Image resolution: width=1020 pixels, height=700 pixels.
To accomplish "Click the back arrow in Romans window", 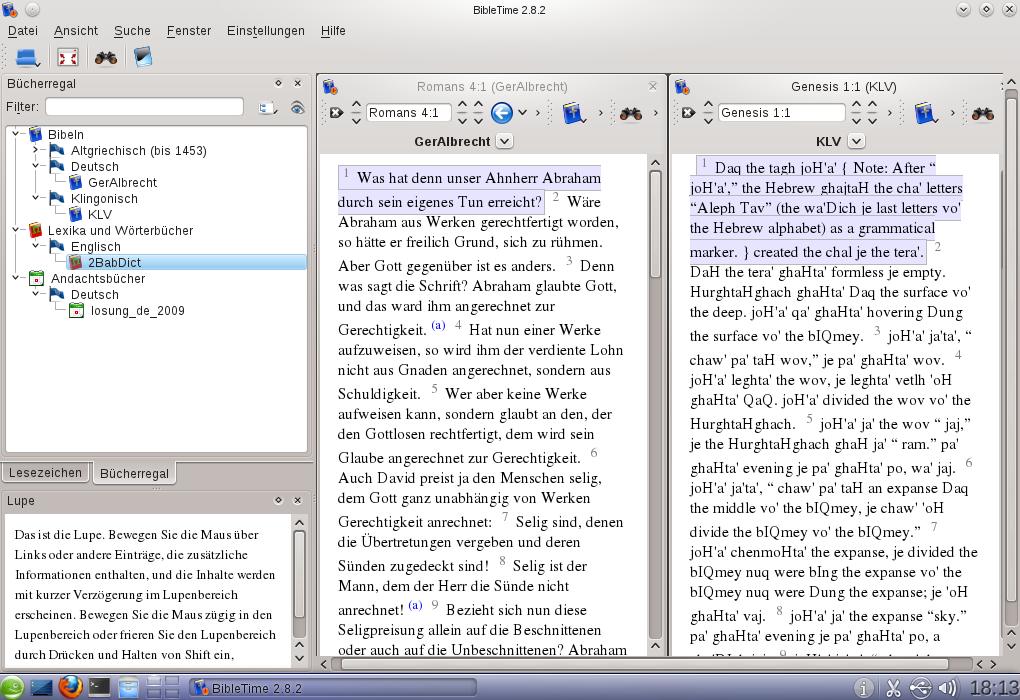I will click(502, 113).
